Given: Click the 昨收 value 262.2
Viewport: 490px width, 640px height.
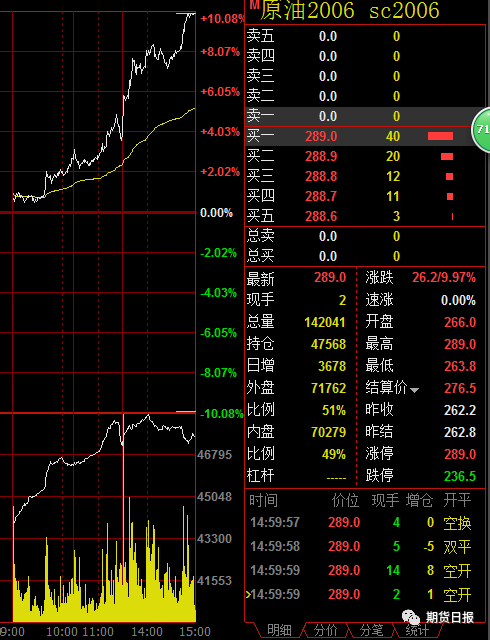Looking at the screenshot, I should click(x=460, y=410).
